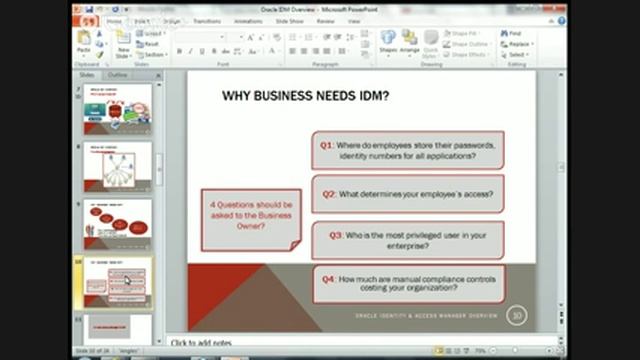The width and height of the screenshot is (640, 360).
Task: Click the Find button
Action: point(511,33)
